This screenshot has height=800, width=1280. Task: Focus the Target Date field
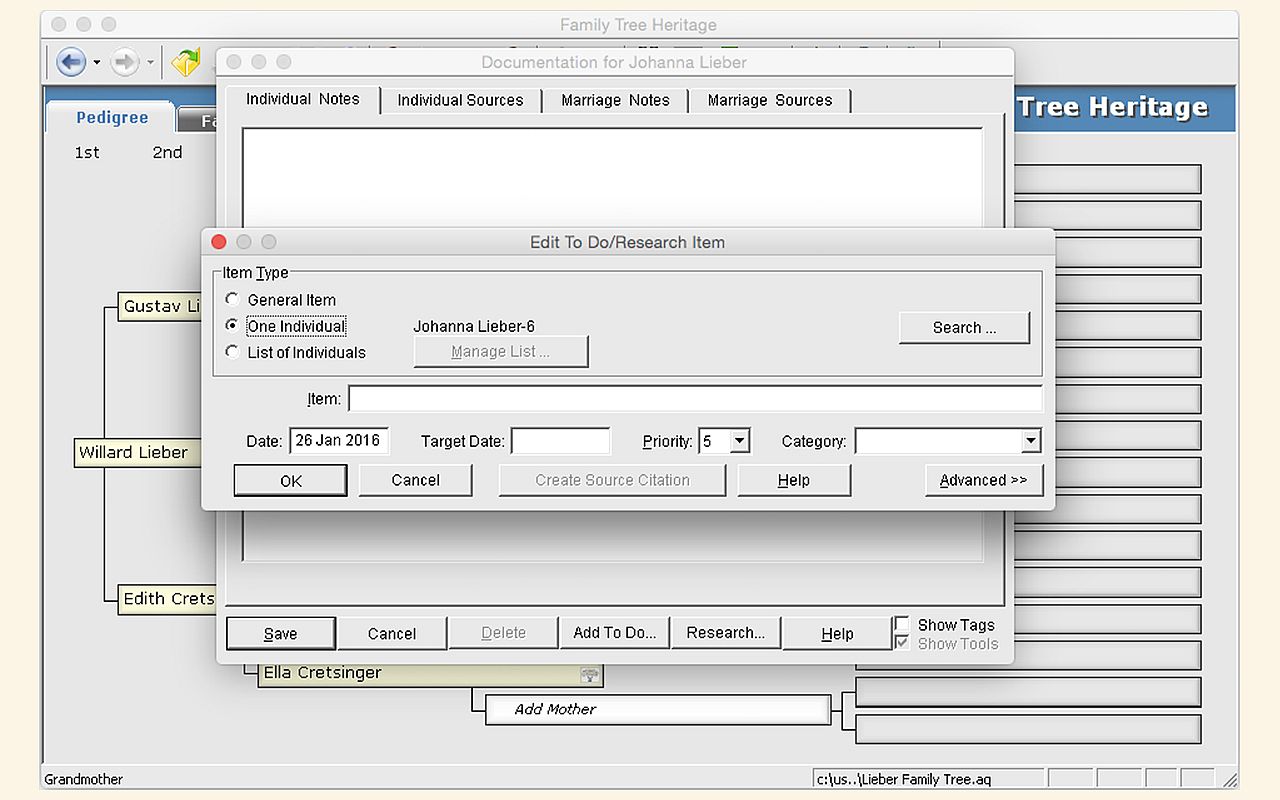[560, 441]
